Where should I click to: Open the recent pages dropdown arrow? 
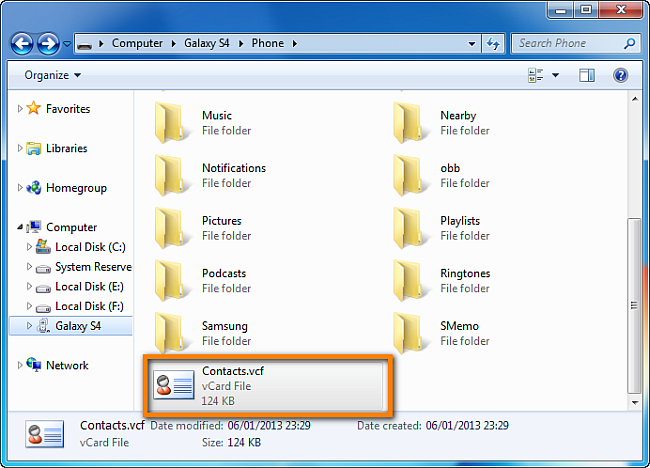point(67,44)
